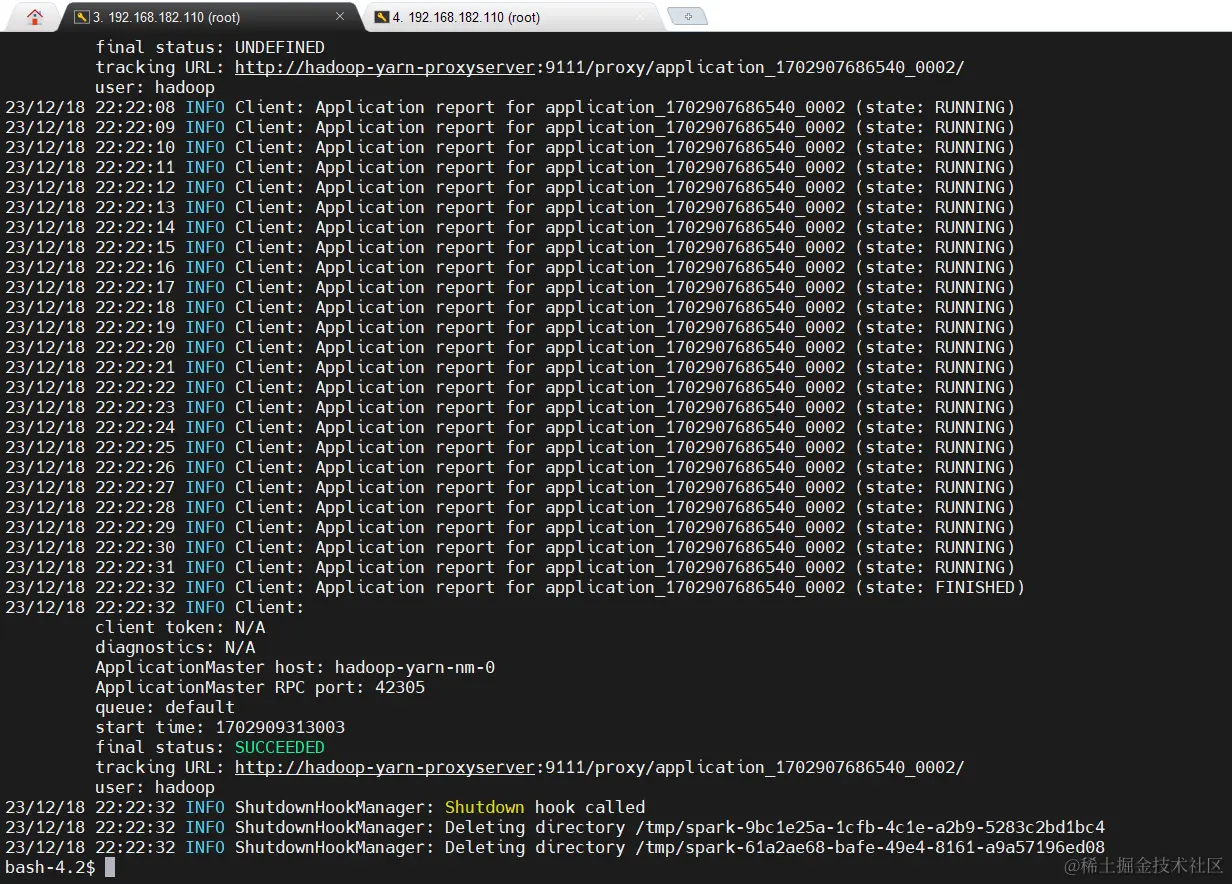Click the 'Shutdown hook called' log line
1232x884 pixels.
(325, 807)
